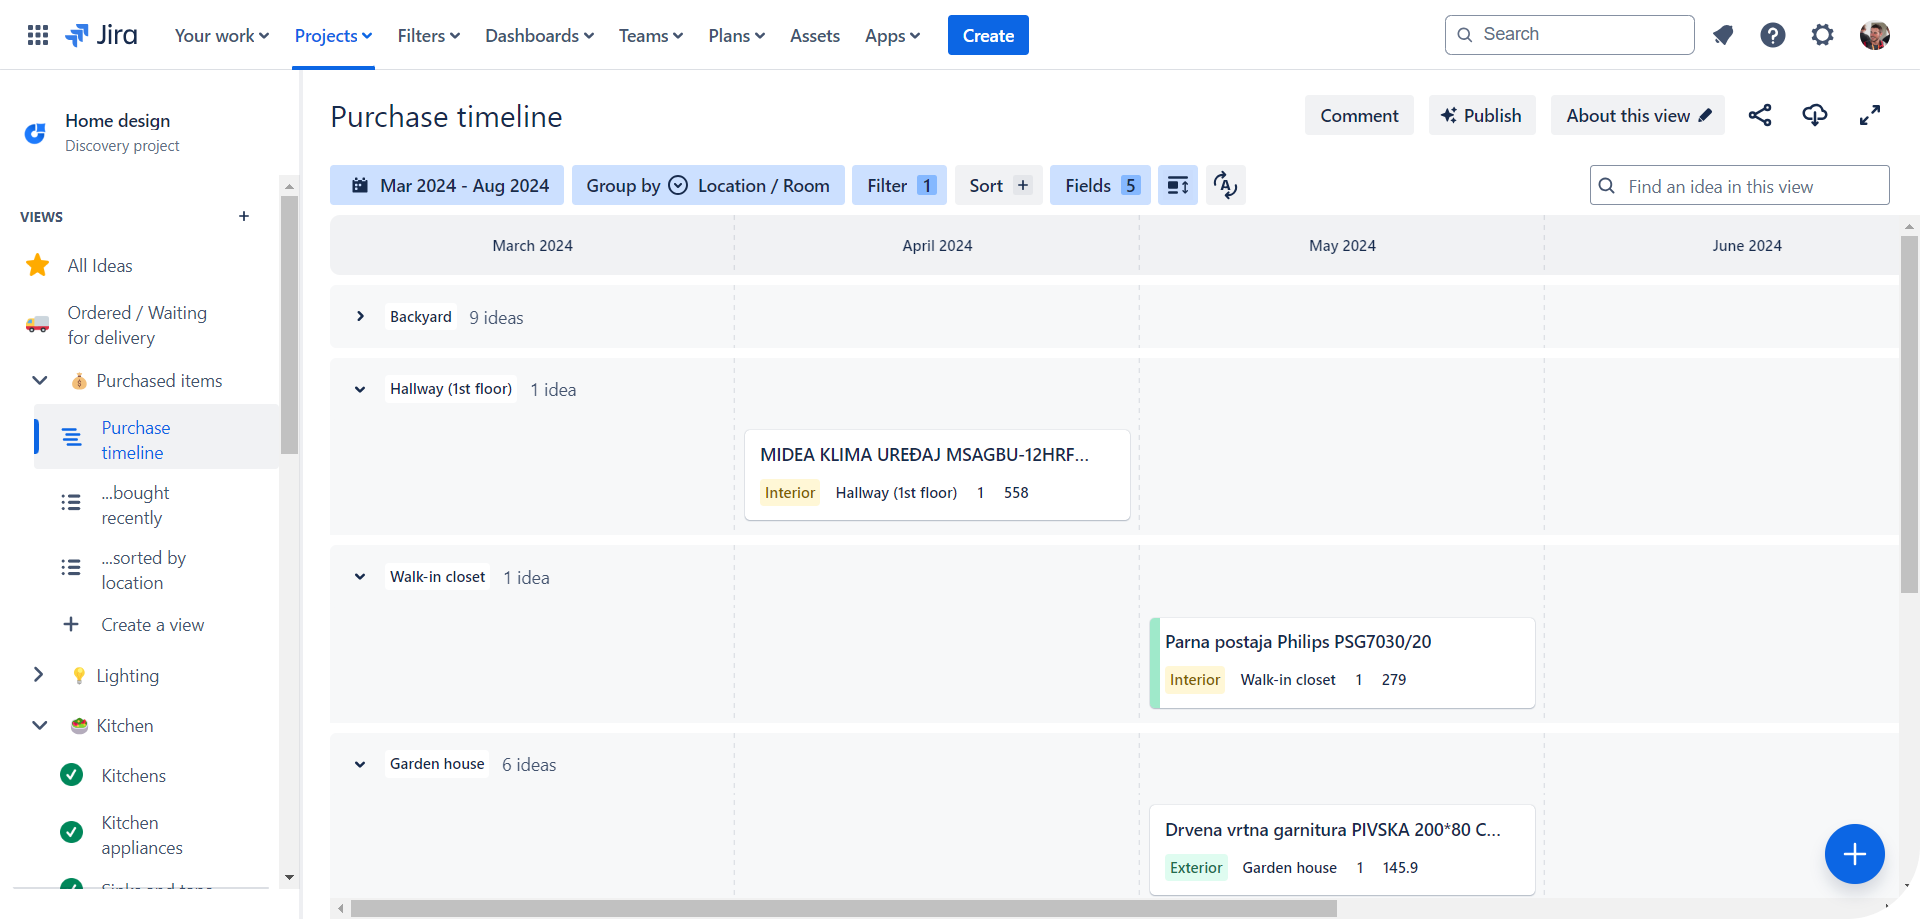Open the Group by Location / Room dropdown
Viewport: 1920px width, 919px height.
point(708,185)
